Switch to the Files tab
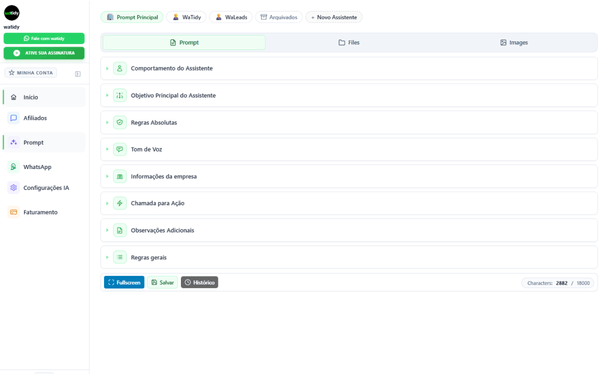Image resolution: width=600 pixels, height=375 pixels. [x=349, y=42]
